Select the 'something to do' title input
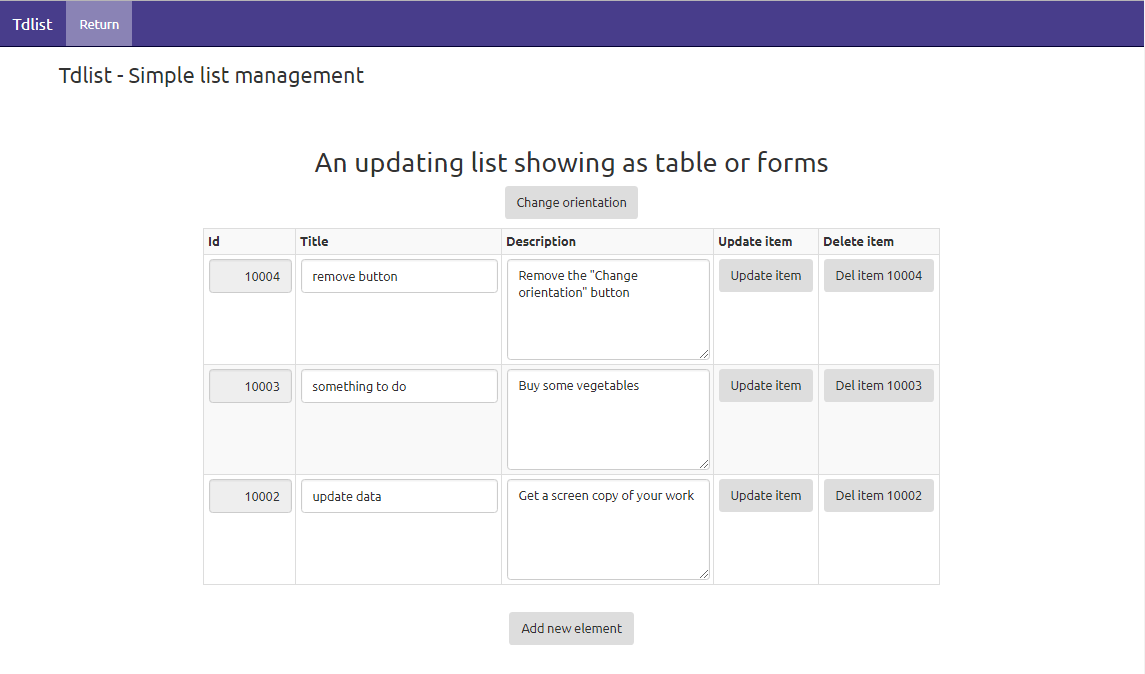Viewport: 1145px width, 674px height. (399, 387)
